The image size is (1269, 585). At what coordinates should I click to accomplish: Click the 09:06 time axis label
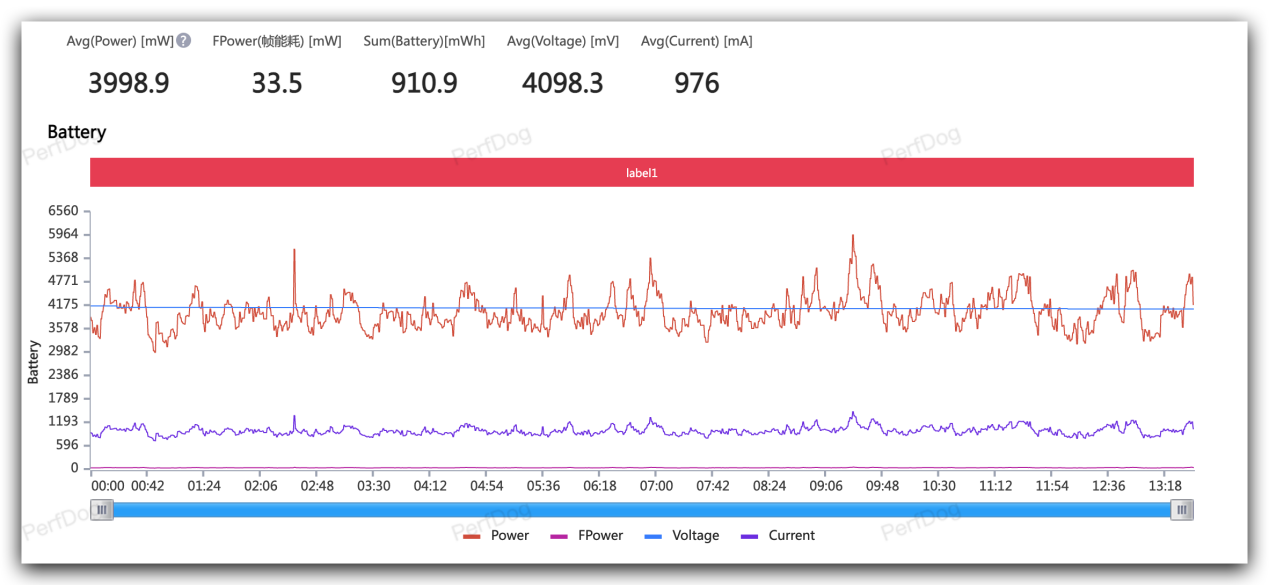click(x=826, y=486)
